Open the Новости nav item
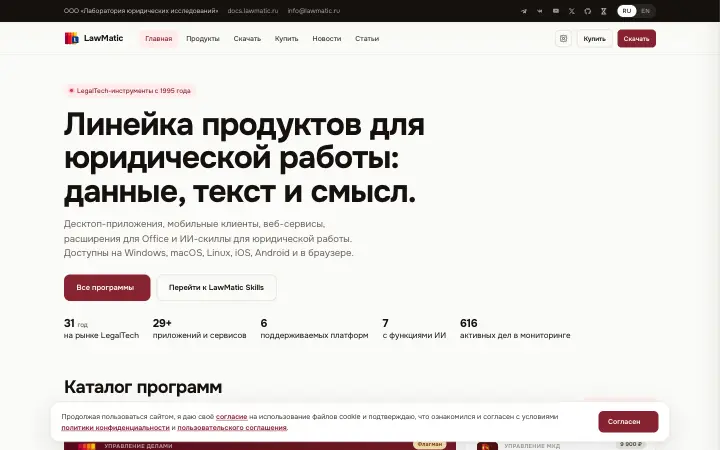The image size is (720, 450). (327, 39)
